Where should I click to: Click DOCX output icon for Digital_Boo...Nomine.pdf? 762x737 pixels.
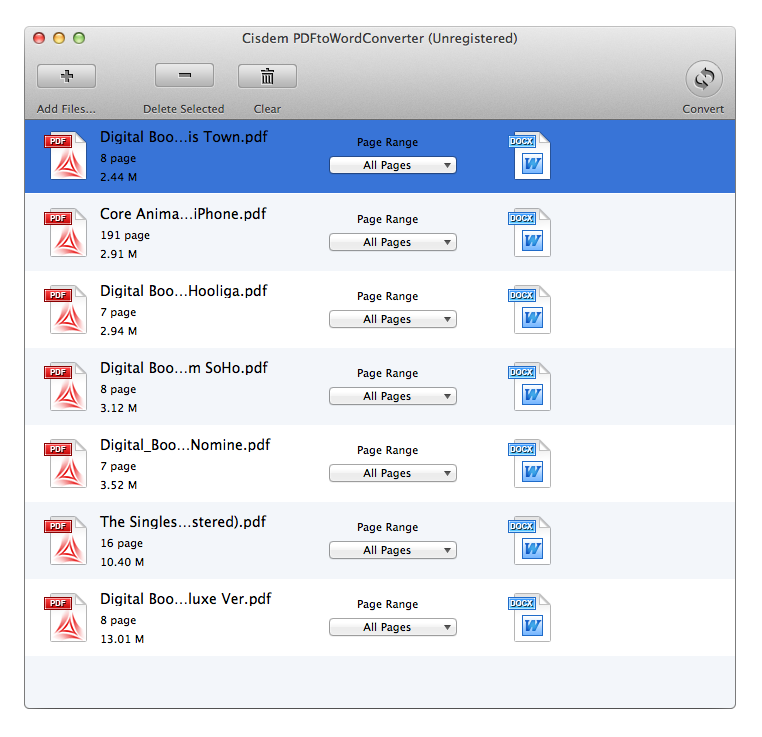pos(529,463)
